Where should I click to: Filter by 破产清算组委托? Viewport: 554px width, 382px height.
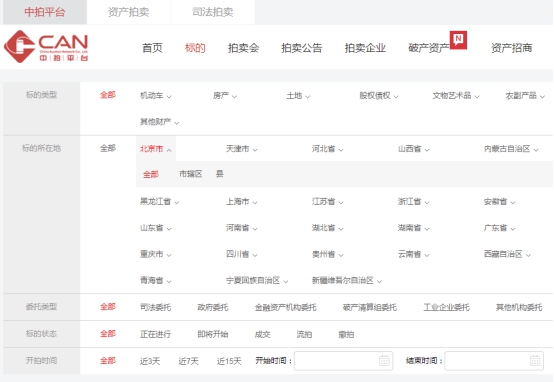point(370,307)
